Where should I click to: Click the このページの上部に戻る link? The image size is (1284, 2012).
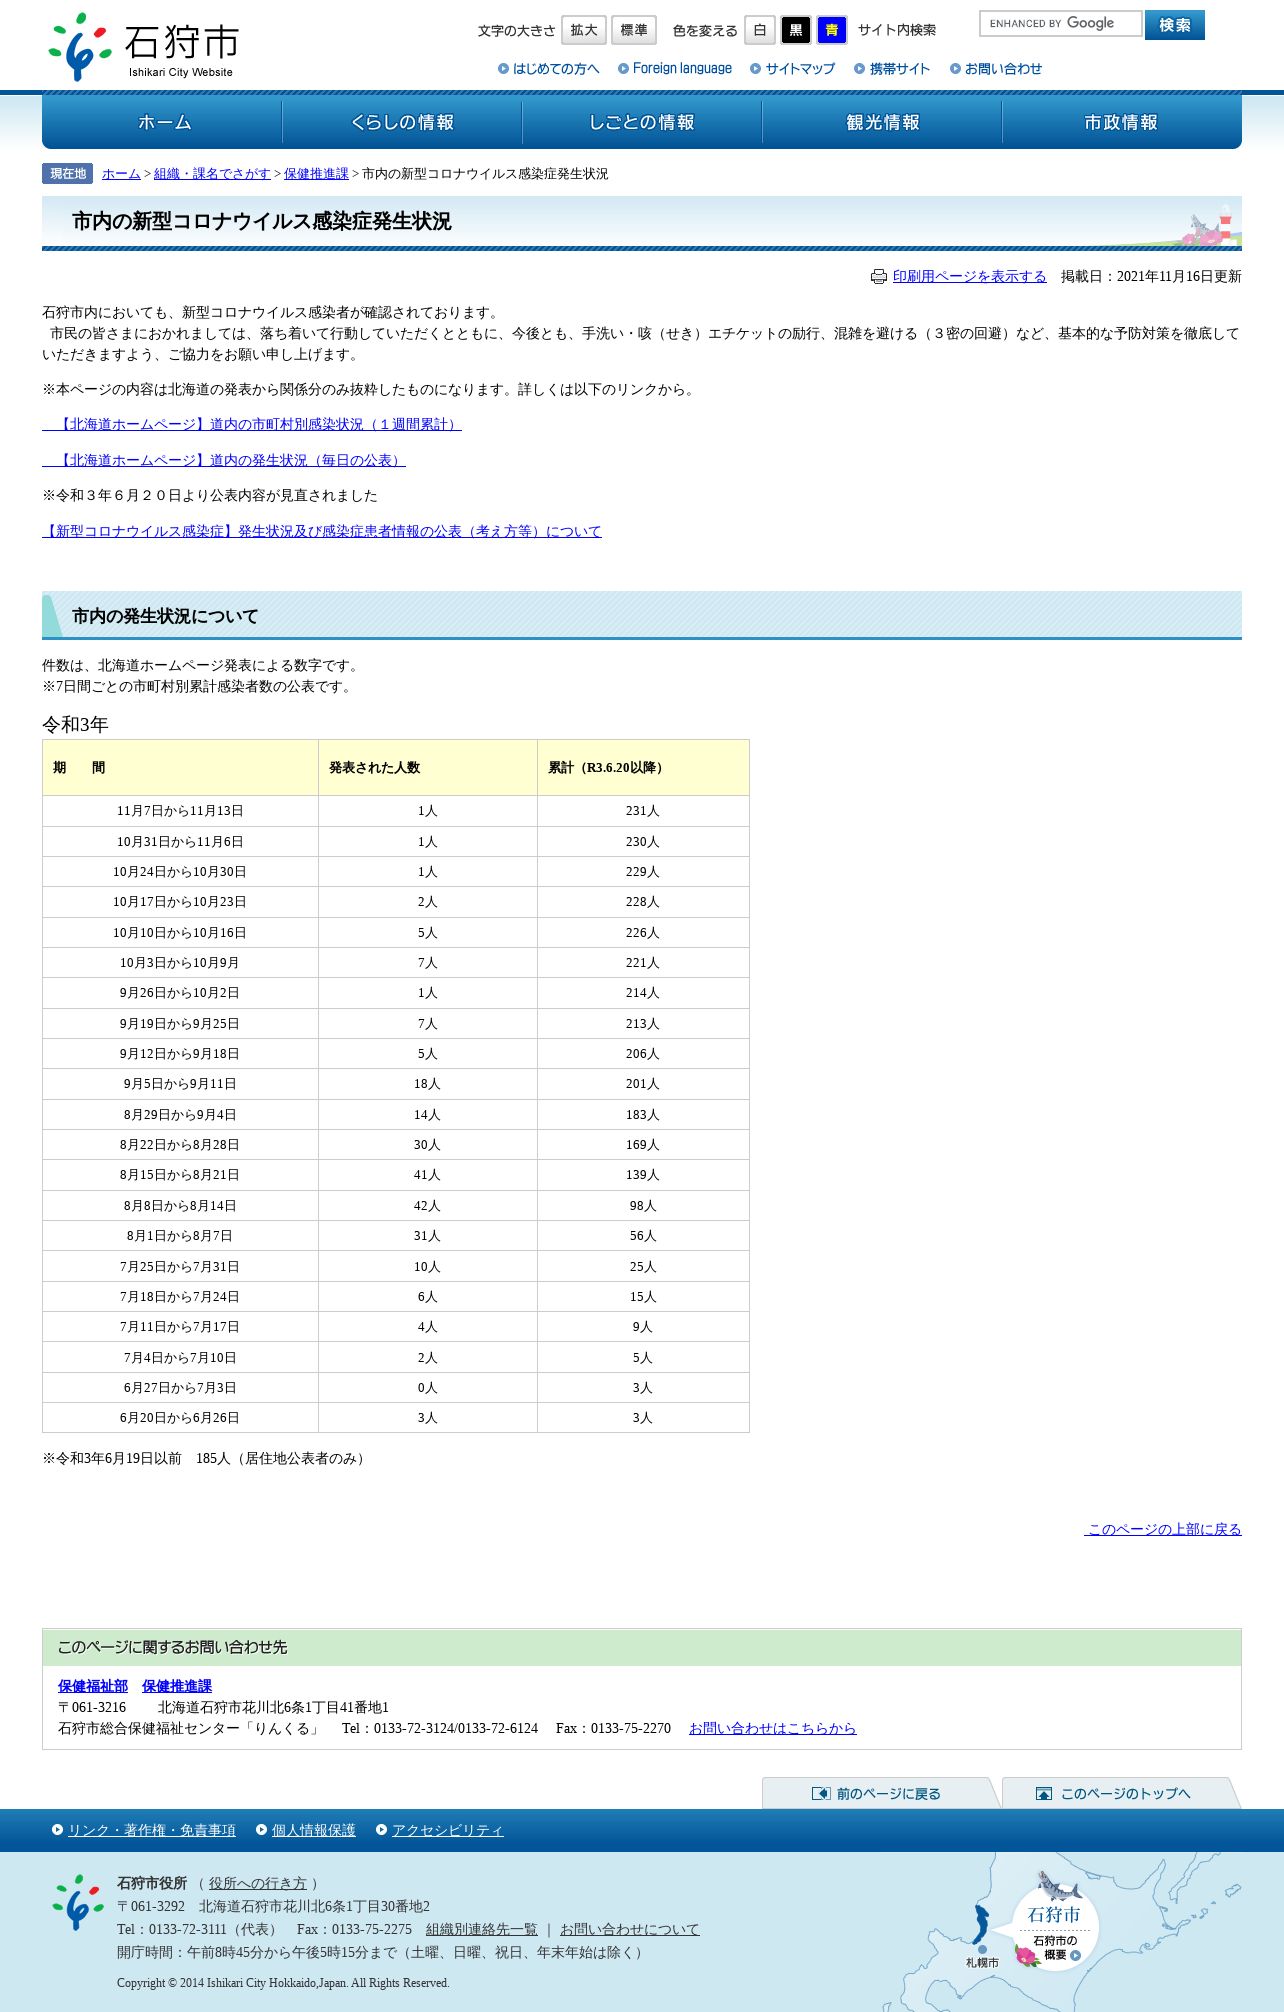click(1163, 1529)
